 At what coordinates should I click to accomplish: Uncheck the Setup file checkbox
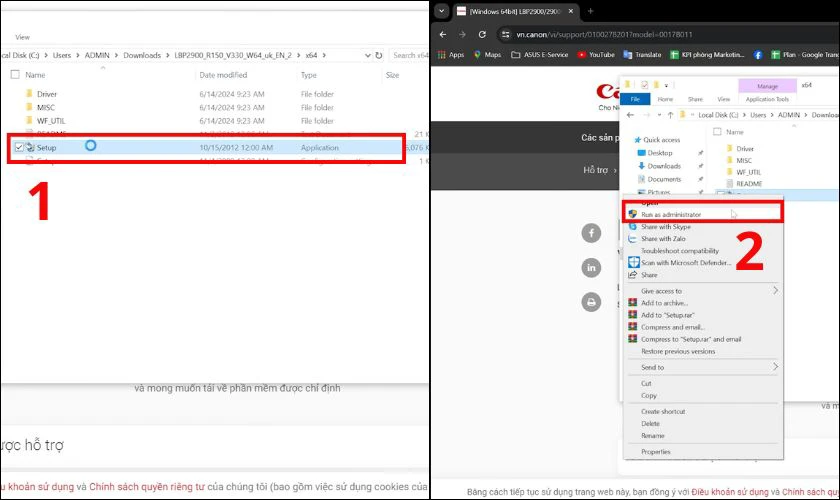tap(20, 146)
